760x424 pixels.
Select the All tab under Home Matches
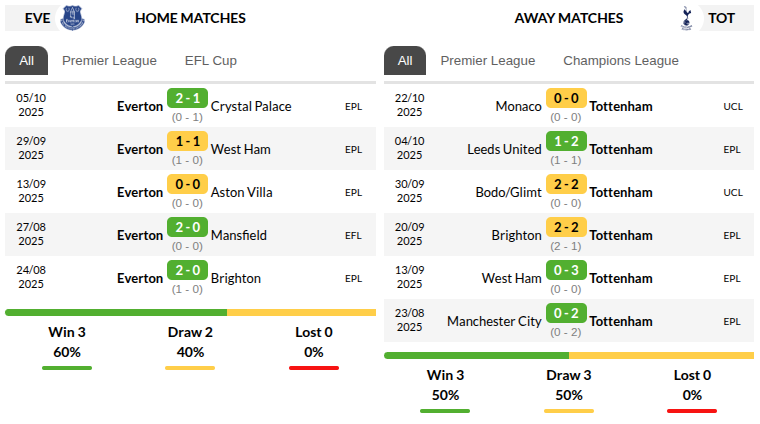coord(26,60)
